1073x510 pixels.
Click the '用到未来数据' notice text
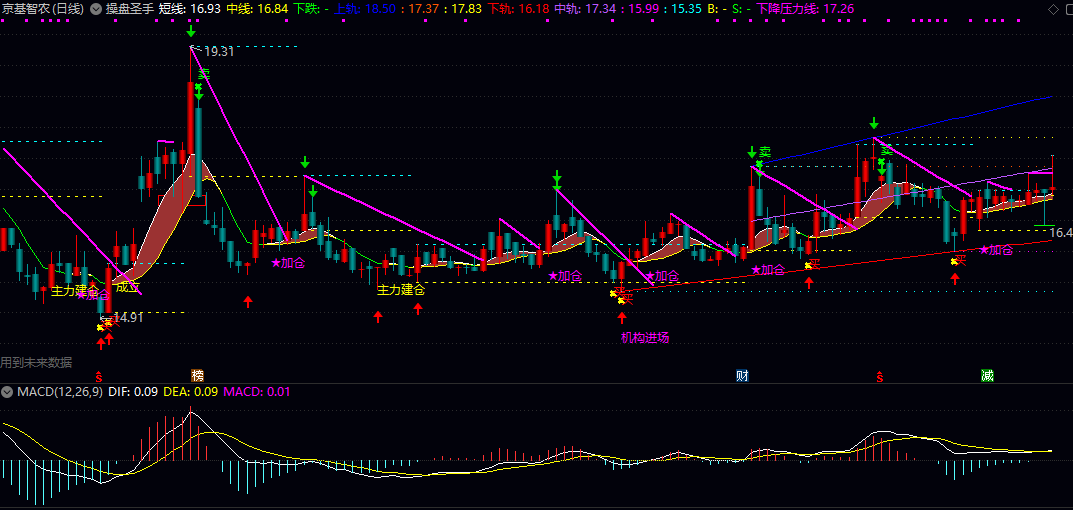click(37, 362)
